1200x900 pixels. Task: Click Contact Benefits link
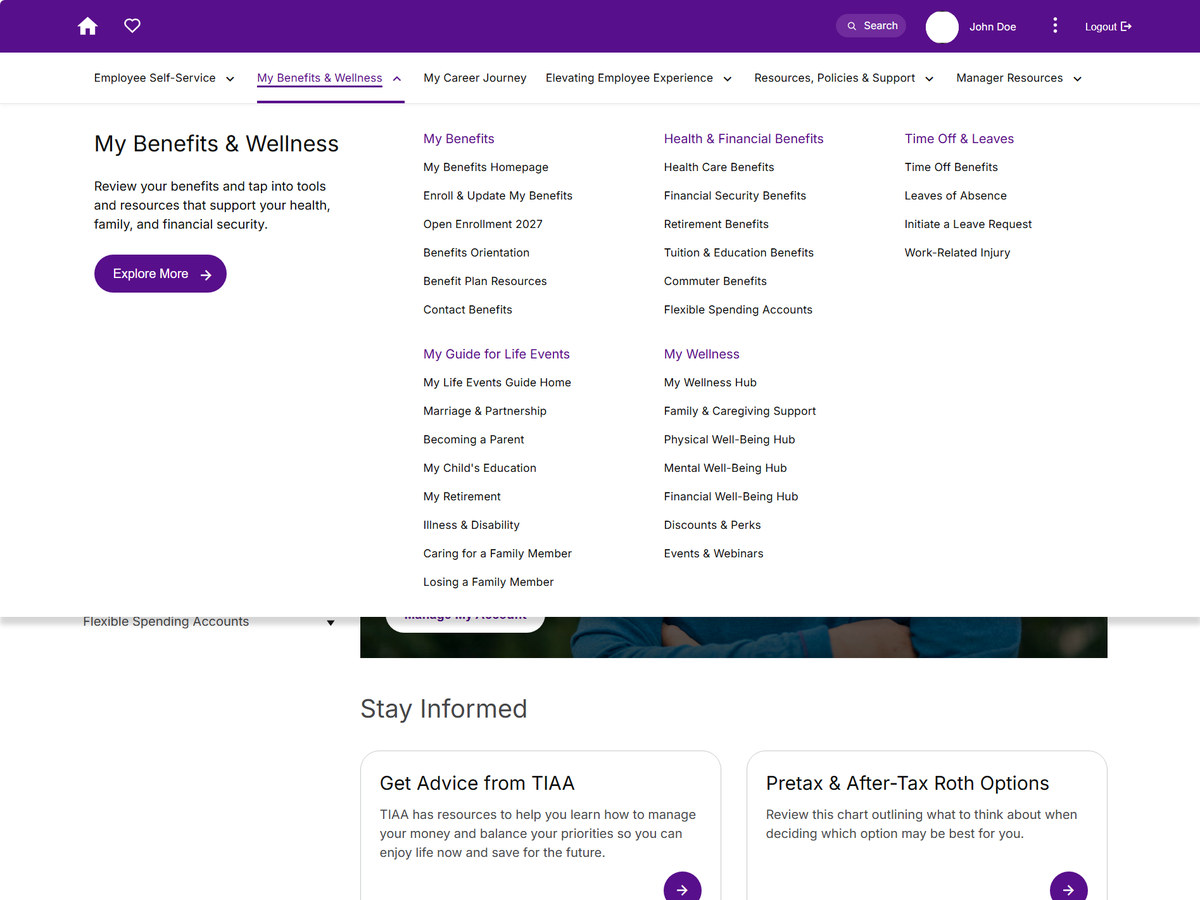point(468,310)
